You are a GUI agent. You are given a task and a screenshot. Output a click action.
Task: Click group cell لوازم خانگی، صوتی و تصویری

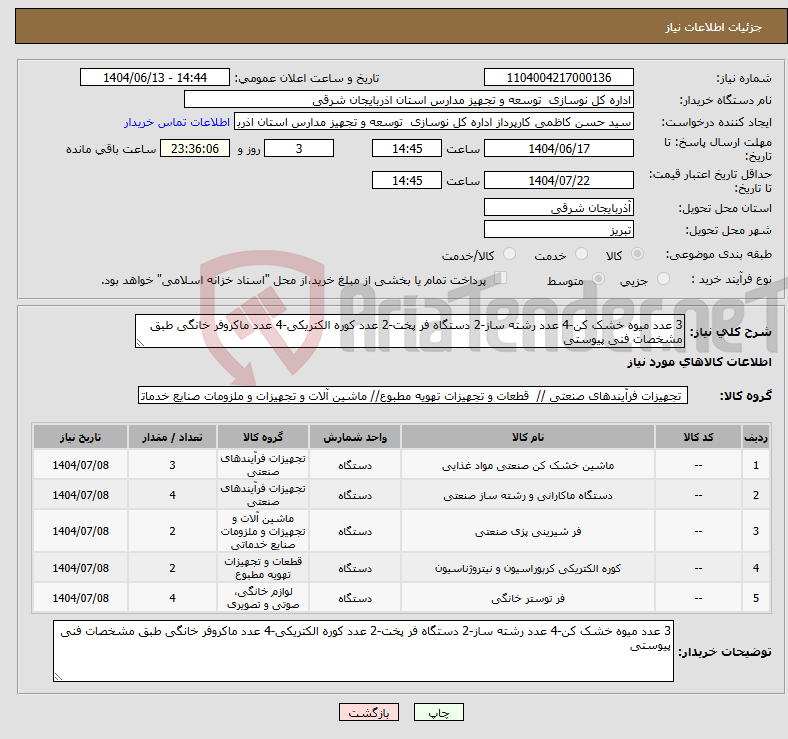[x=263, y=598]
